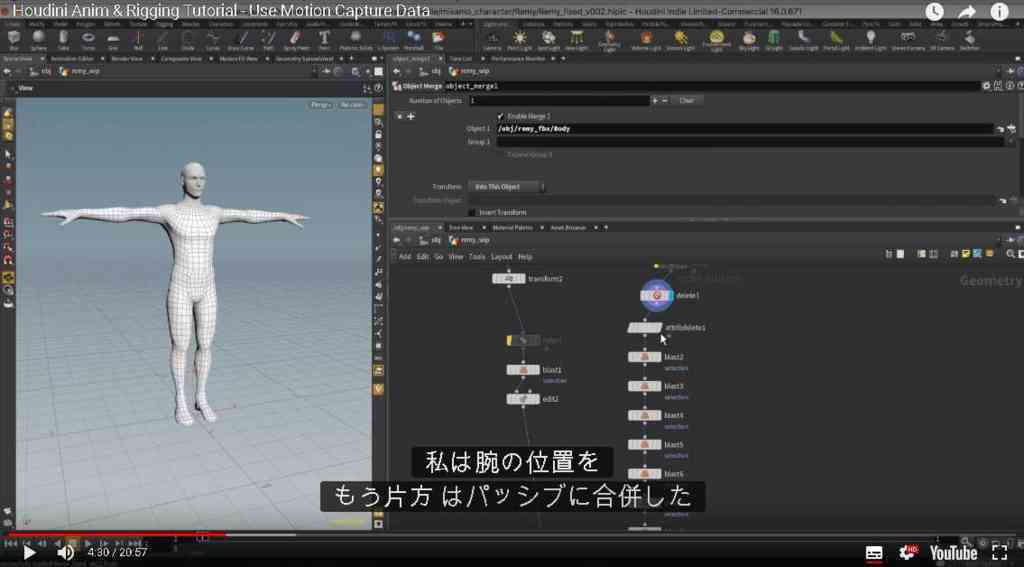
Task: Click the Clear button
Action: click(686, 101)
